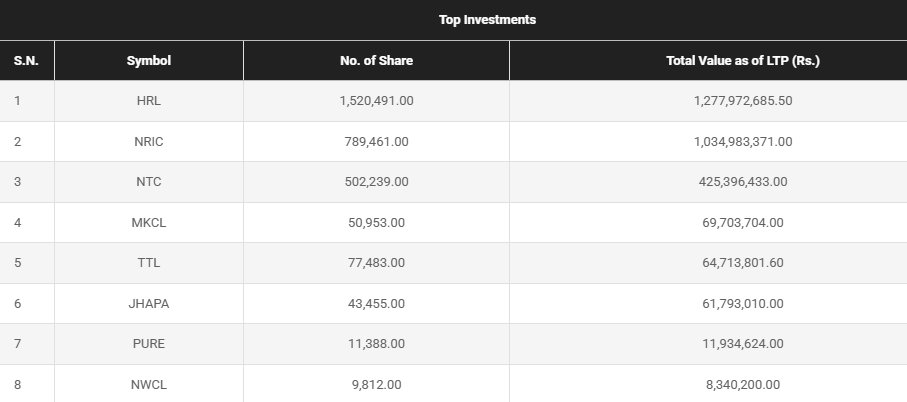Click the Top Investments table title
The height and width of the screenshot is (402, 907).
[487, 20]
